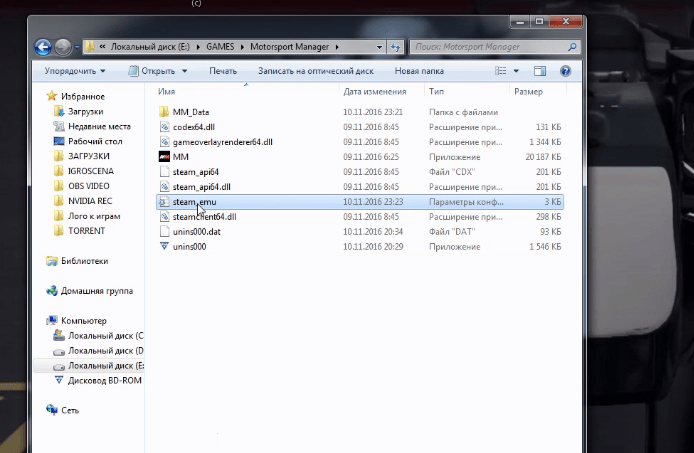The width and height of the screenshot is (694, 453).
Task: Open recent locations dropdown beside navigation arrows
Action: [x=77, y=47]
